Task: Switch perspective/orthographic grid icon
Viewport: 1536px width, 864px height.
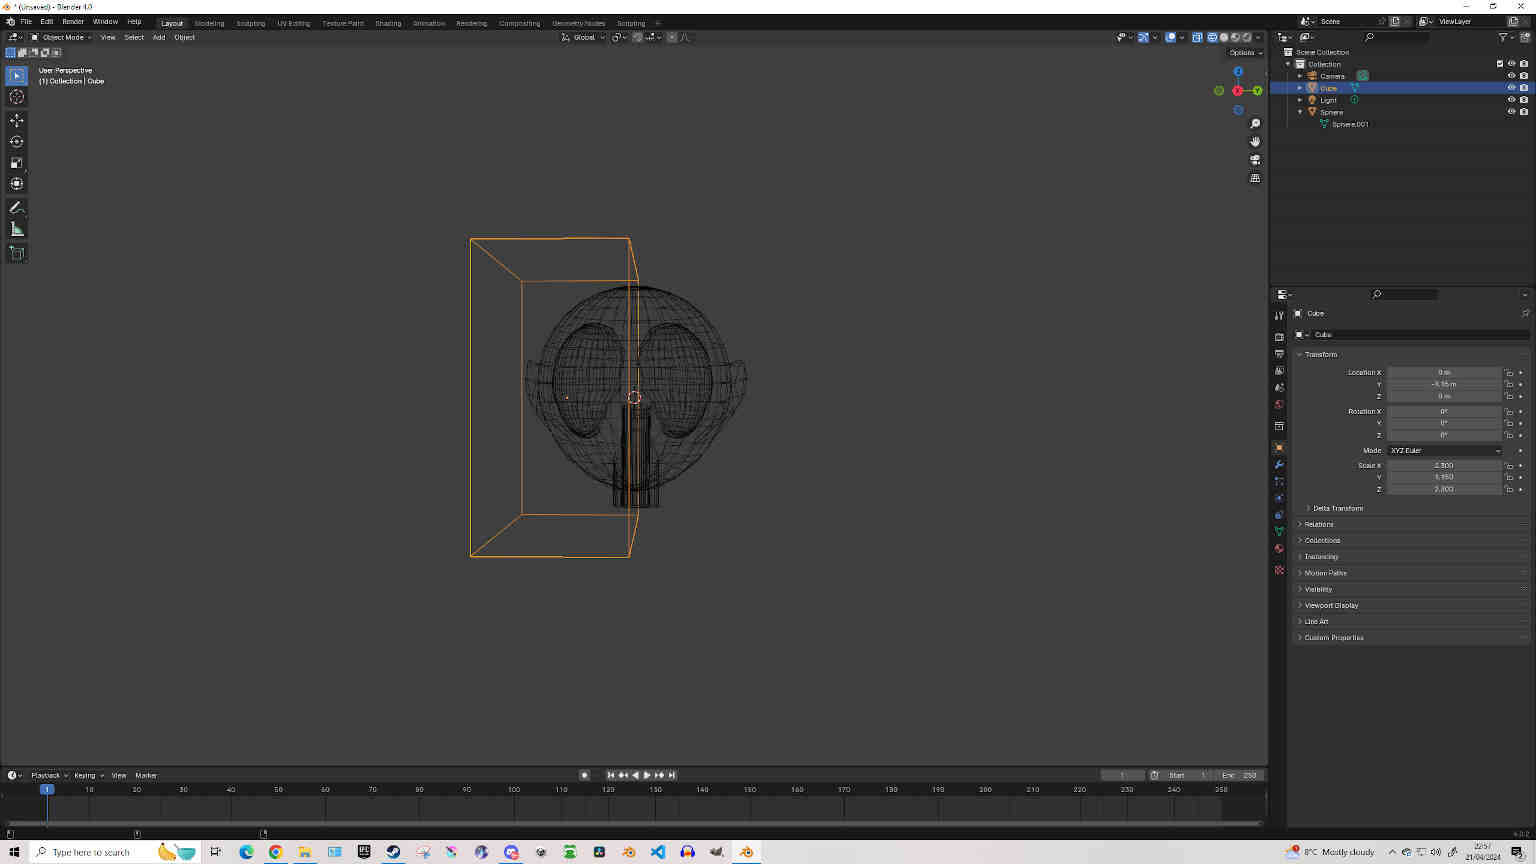Action: [1255, 178]
